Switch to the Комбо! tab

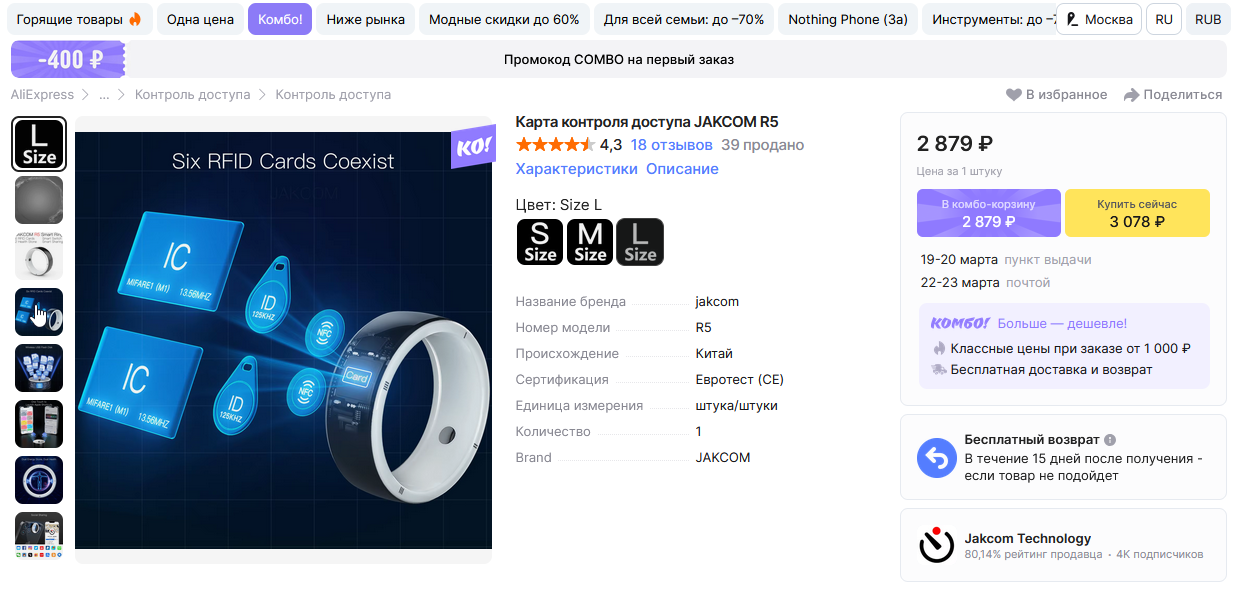(x=280, y=19)
